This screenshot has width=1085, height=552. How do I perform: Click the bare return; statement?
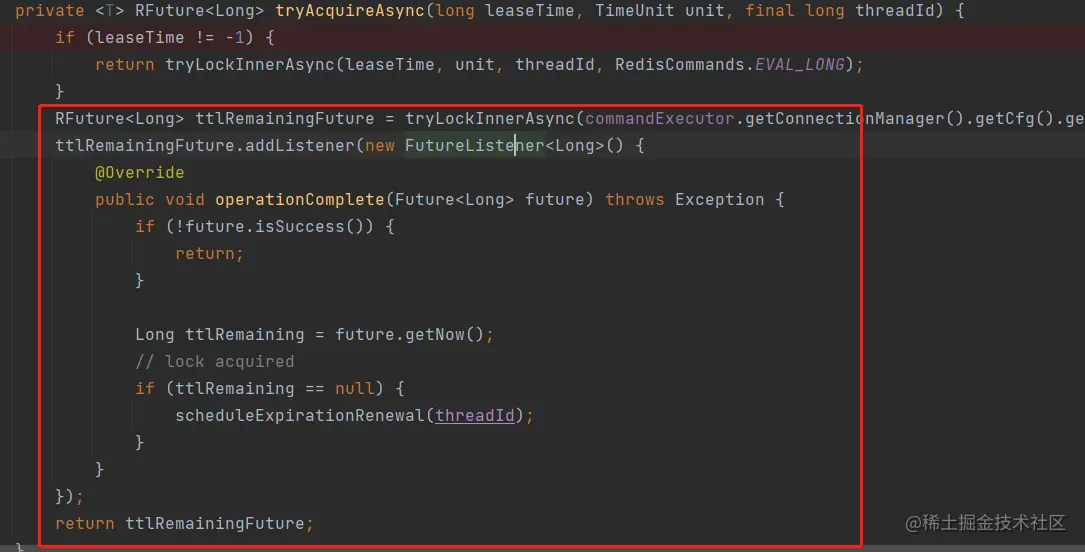pos(210,253)
